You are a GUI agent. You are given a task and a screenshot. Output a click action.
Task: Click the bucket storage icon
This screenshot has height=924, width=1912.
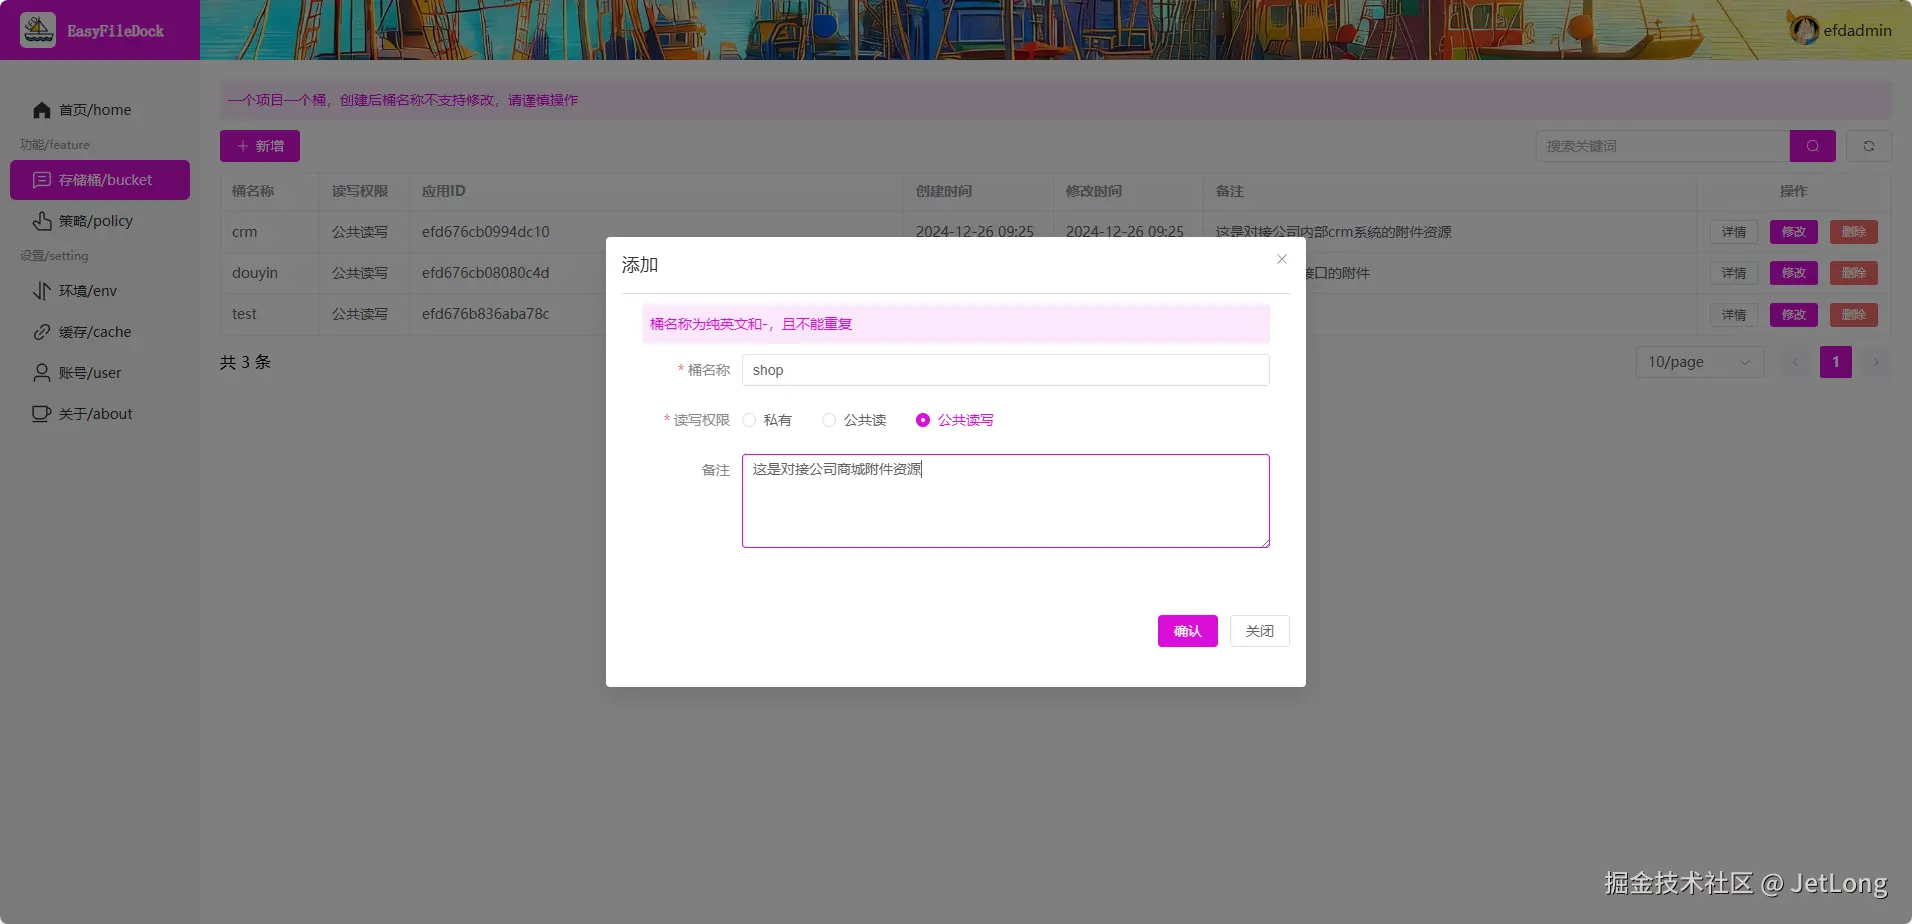(42, 180)
